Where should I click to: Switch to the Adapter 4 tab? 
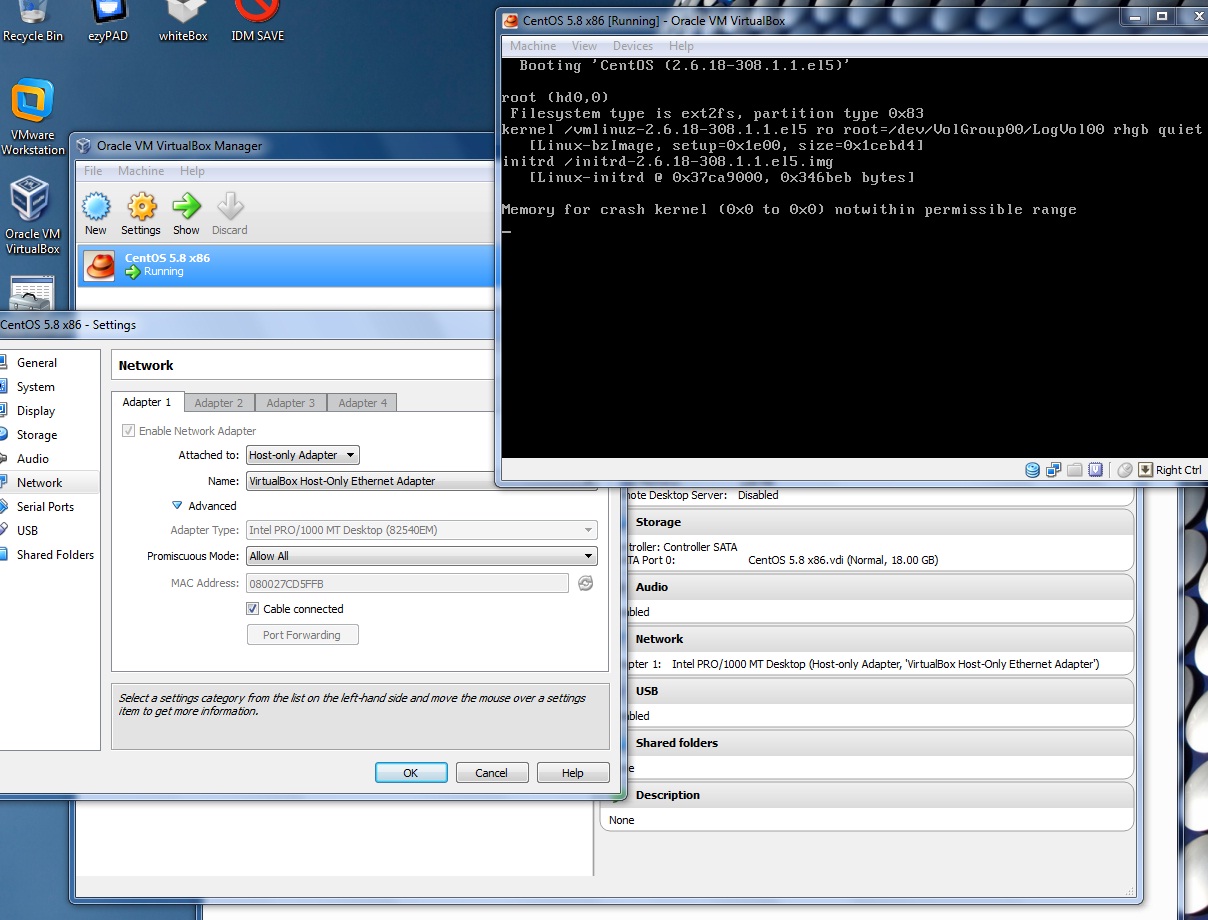pyautogui.click(x=363, y=403)
